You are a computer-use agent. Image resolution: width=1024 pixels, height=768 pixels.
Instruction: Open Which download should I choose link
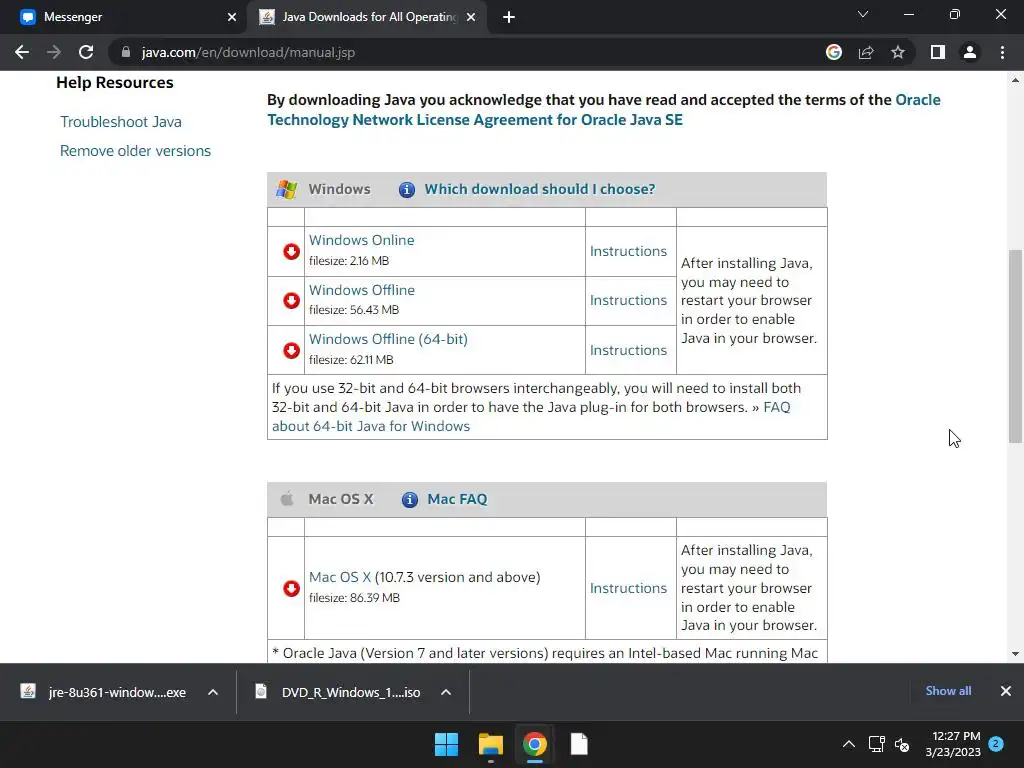(x=539, y=189)
